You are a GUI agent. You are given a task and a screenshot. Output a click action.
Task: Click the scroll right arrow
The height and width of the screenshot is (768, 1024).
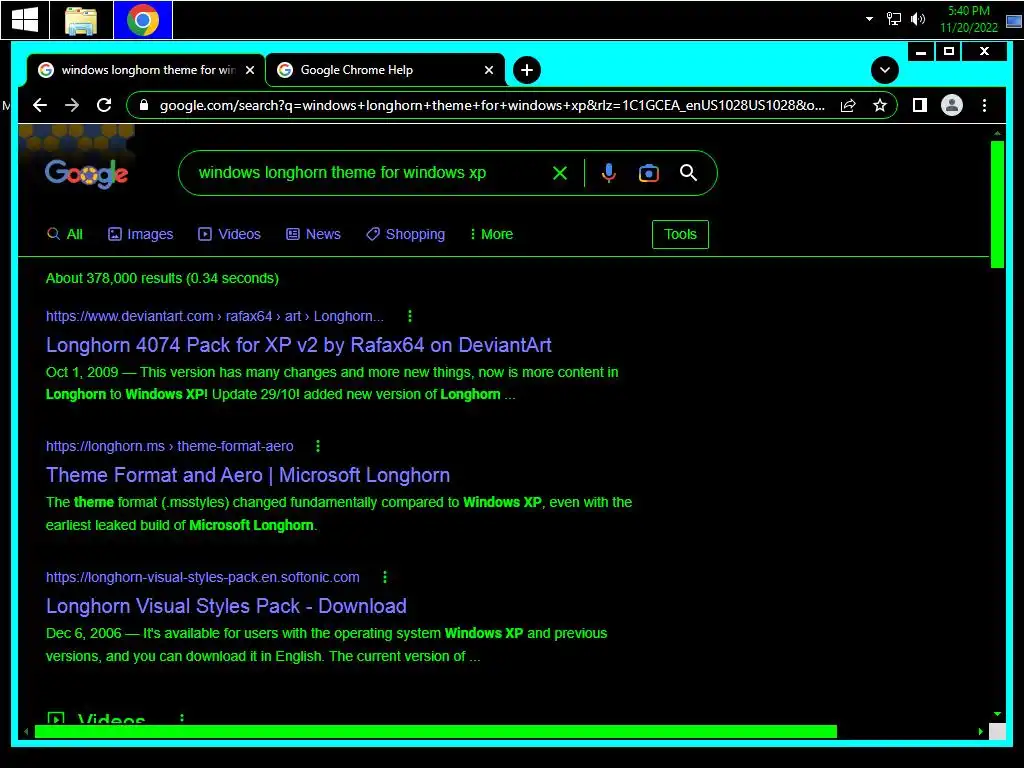pyautogui.click(x=980, y=732)
